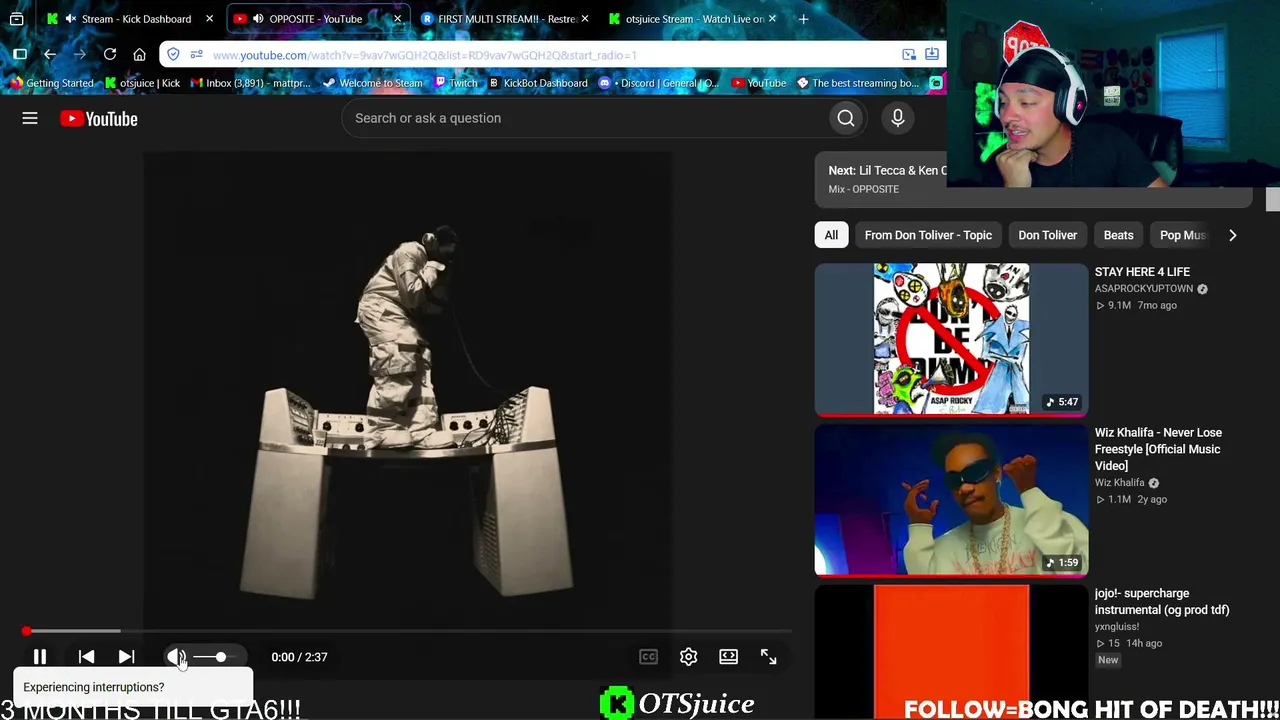Open the 'Welcome to Steam' bookmark
1280x720 pixels.
[x=372, y=83]
